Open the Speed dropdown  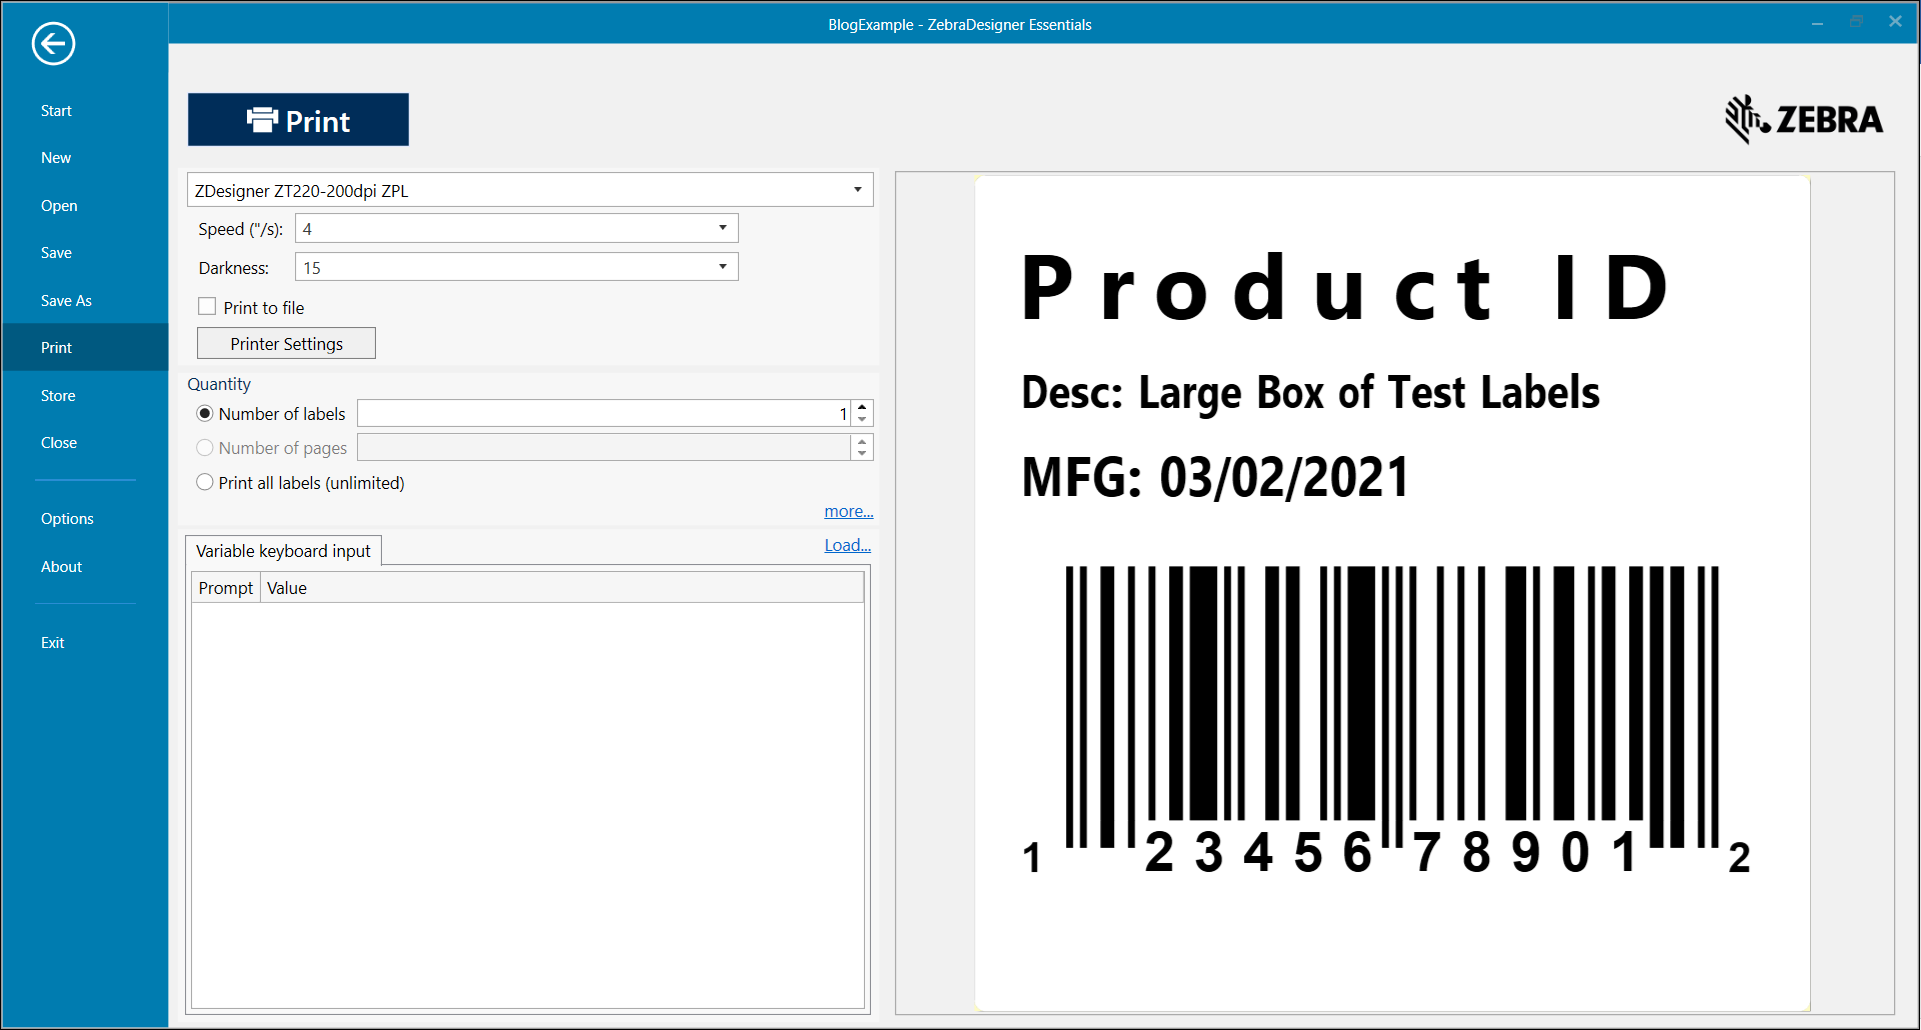[722, 228]
